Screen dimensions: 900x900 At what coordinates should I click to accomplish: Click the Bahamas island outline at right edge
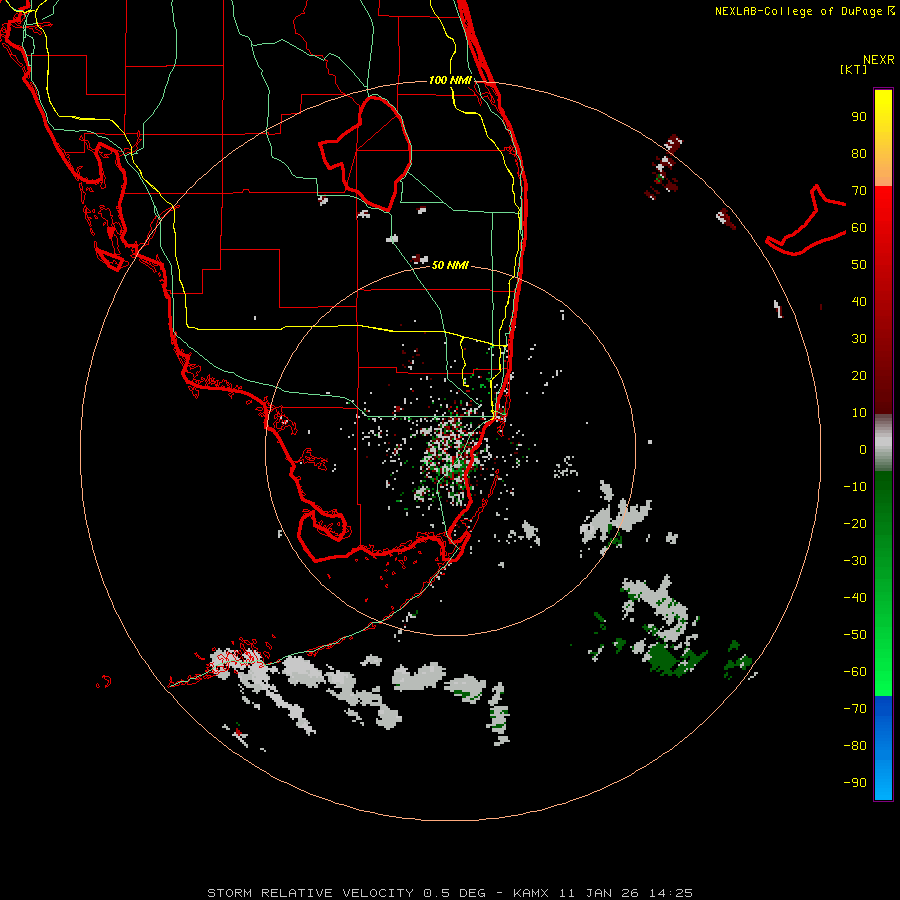point(806,221)
